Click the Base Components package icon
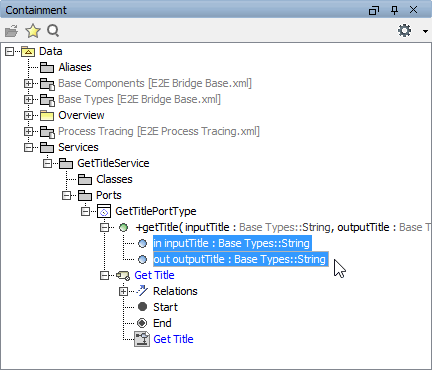Viewport: 432px width, 370px height. pyautogui.click(x=47, y=84)
